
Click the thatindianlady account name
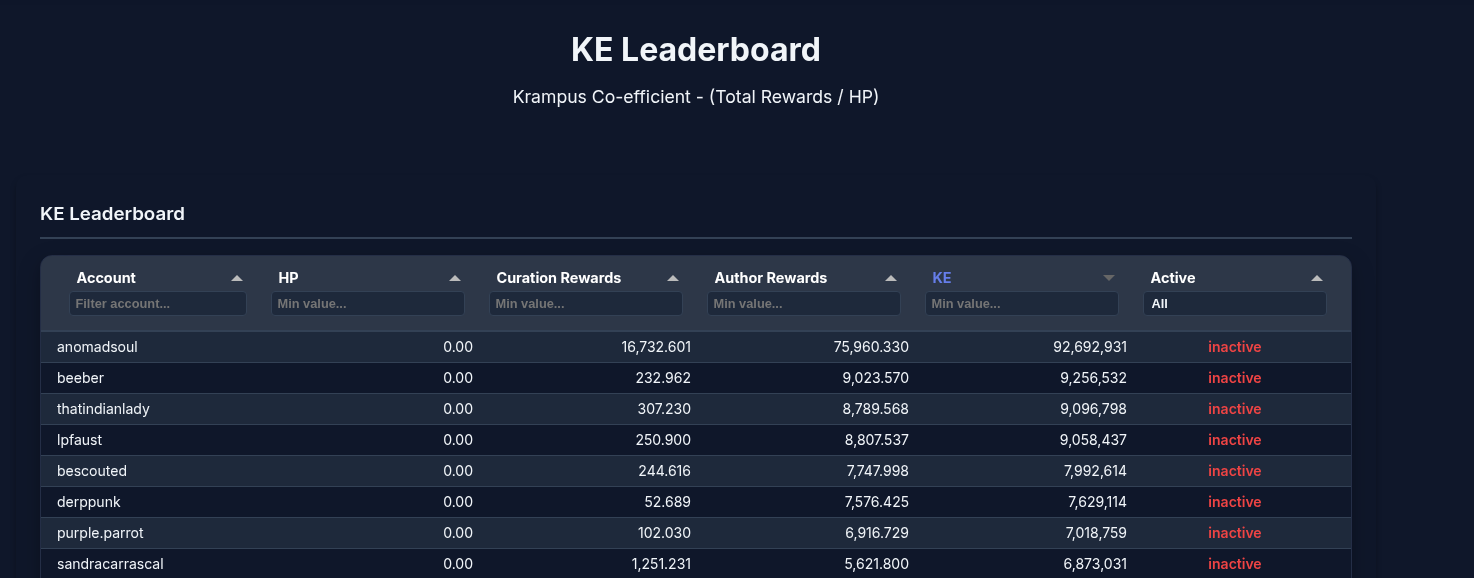[103, 409]
